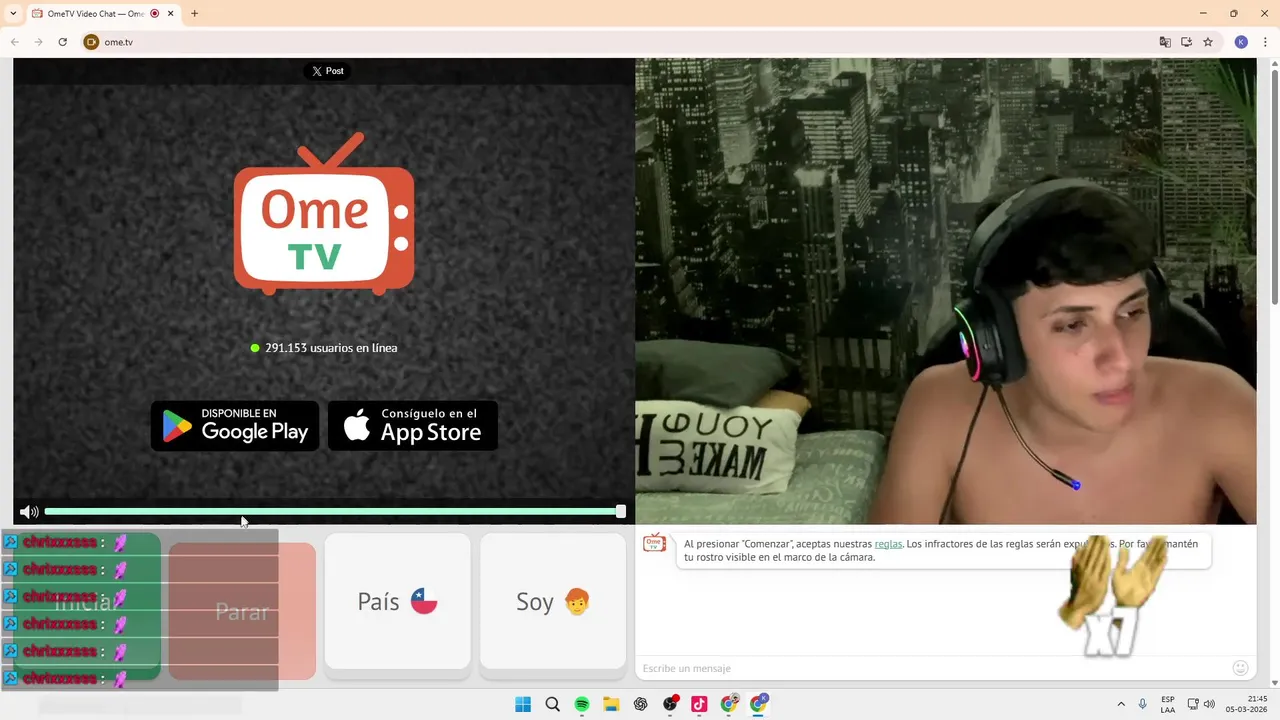The width and height of the screenshot is (1280, 720).
Task: Click the OmeTV avatar beside rules message
Action: click(654, 543)
